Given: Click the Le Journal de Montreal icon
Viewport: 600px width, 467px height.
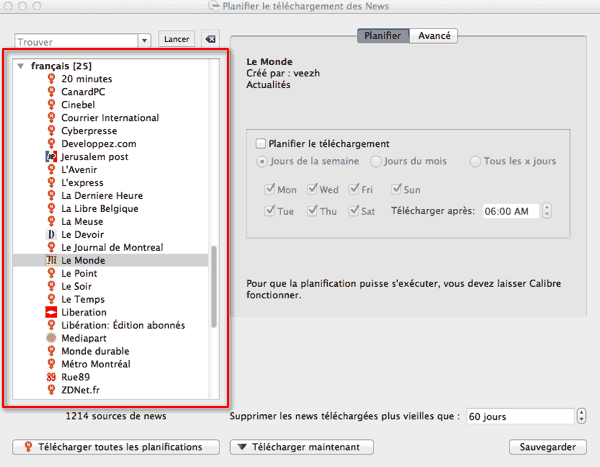Looking at the screenshot, I should 51,247.
